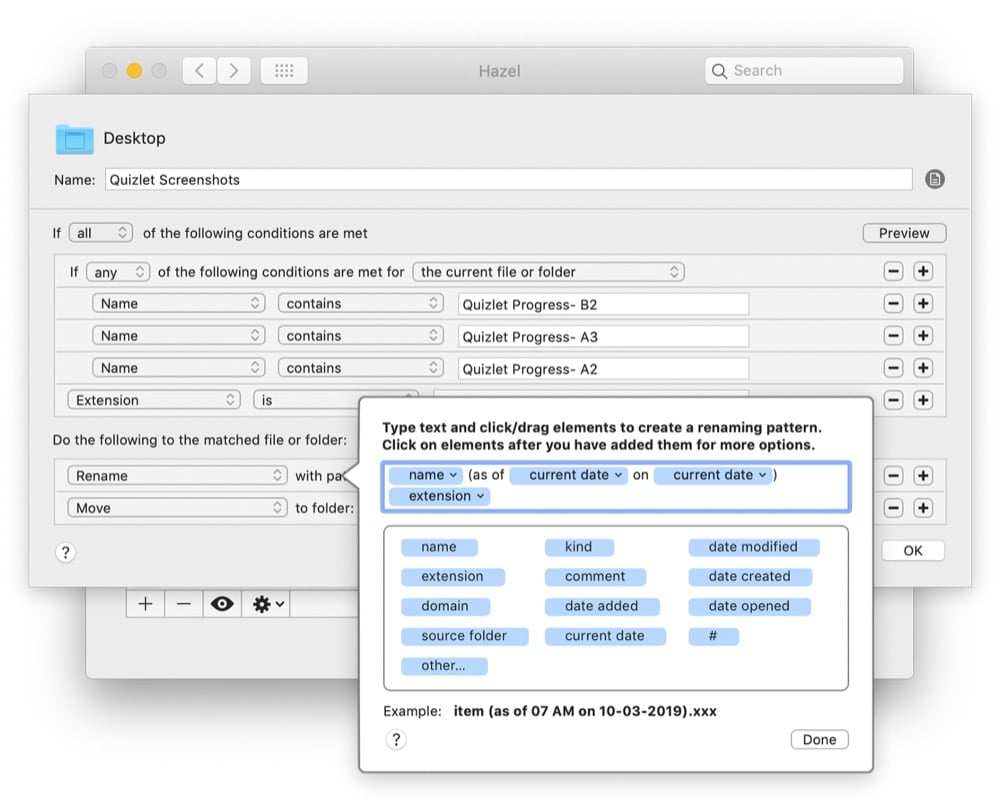
Task: Open the 'all' conditions dropdown
Action: [101, 233]
